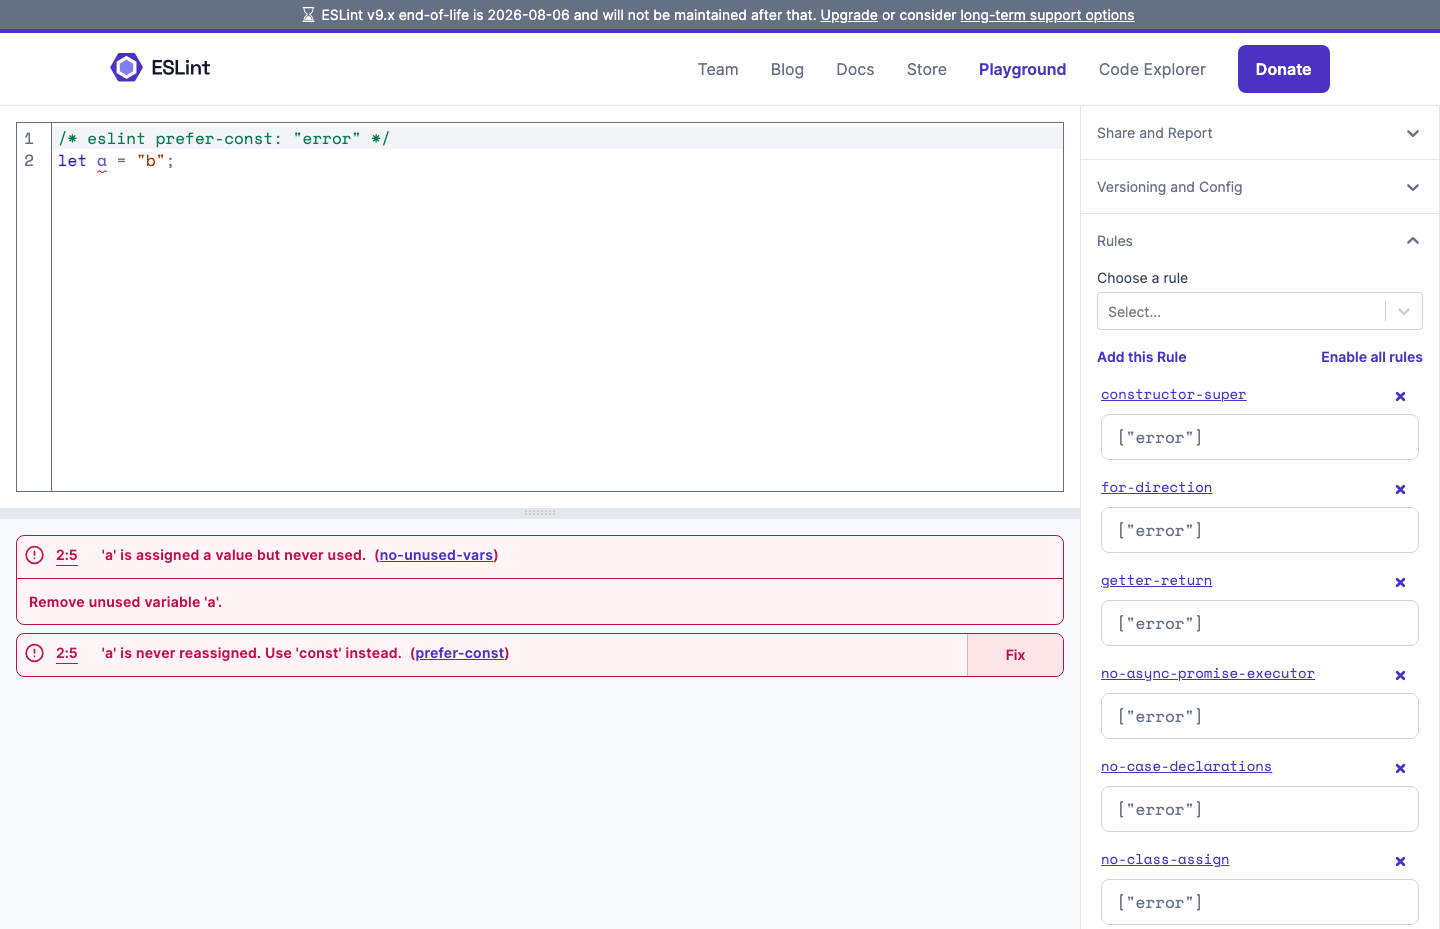
Task: Remove the getter-return rule
Action: (x=1400, y=583)
